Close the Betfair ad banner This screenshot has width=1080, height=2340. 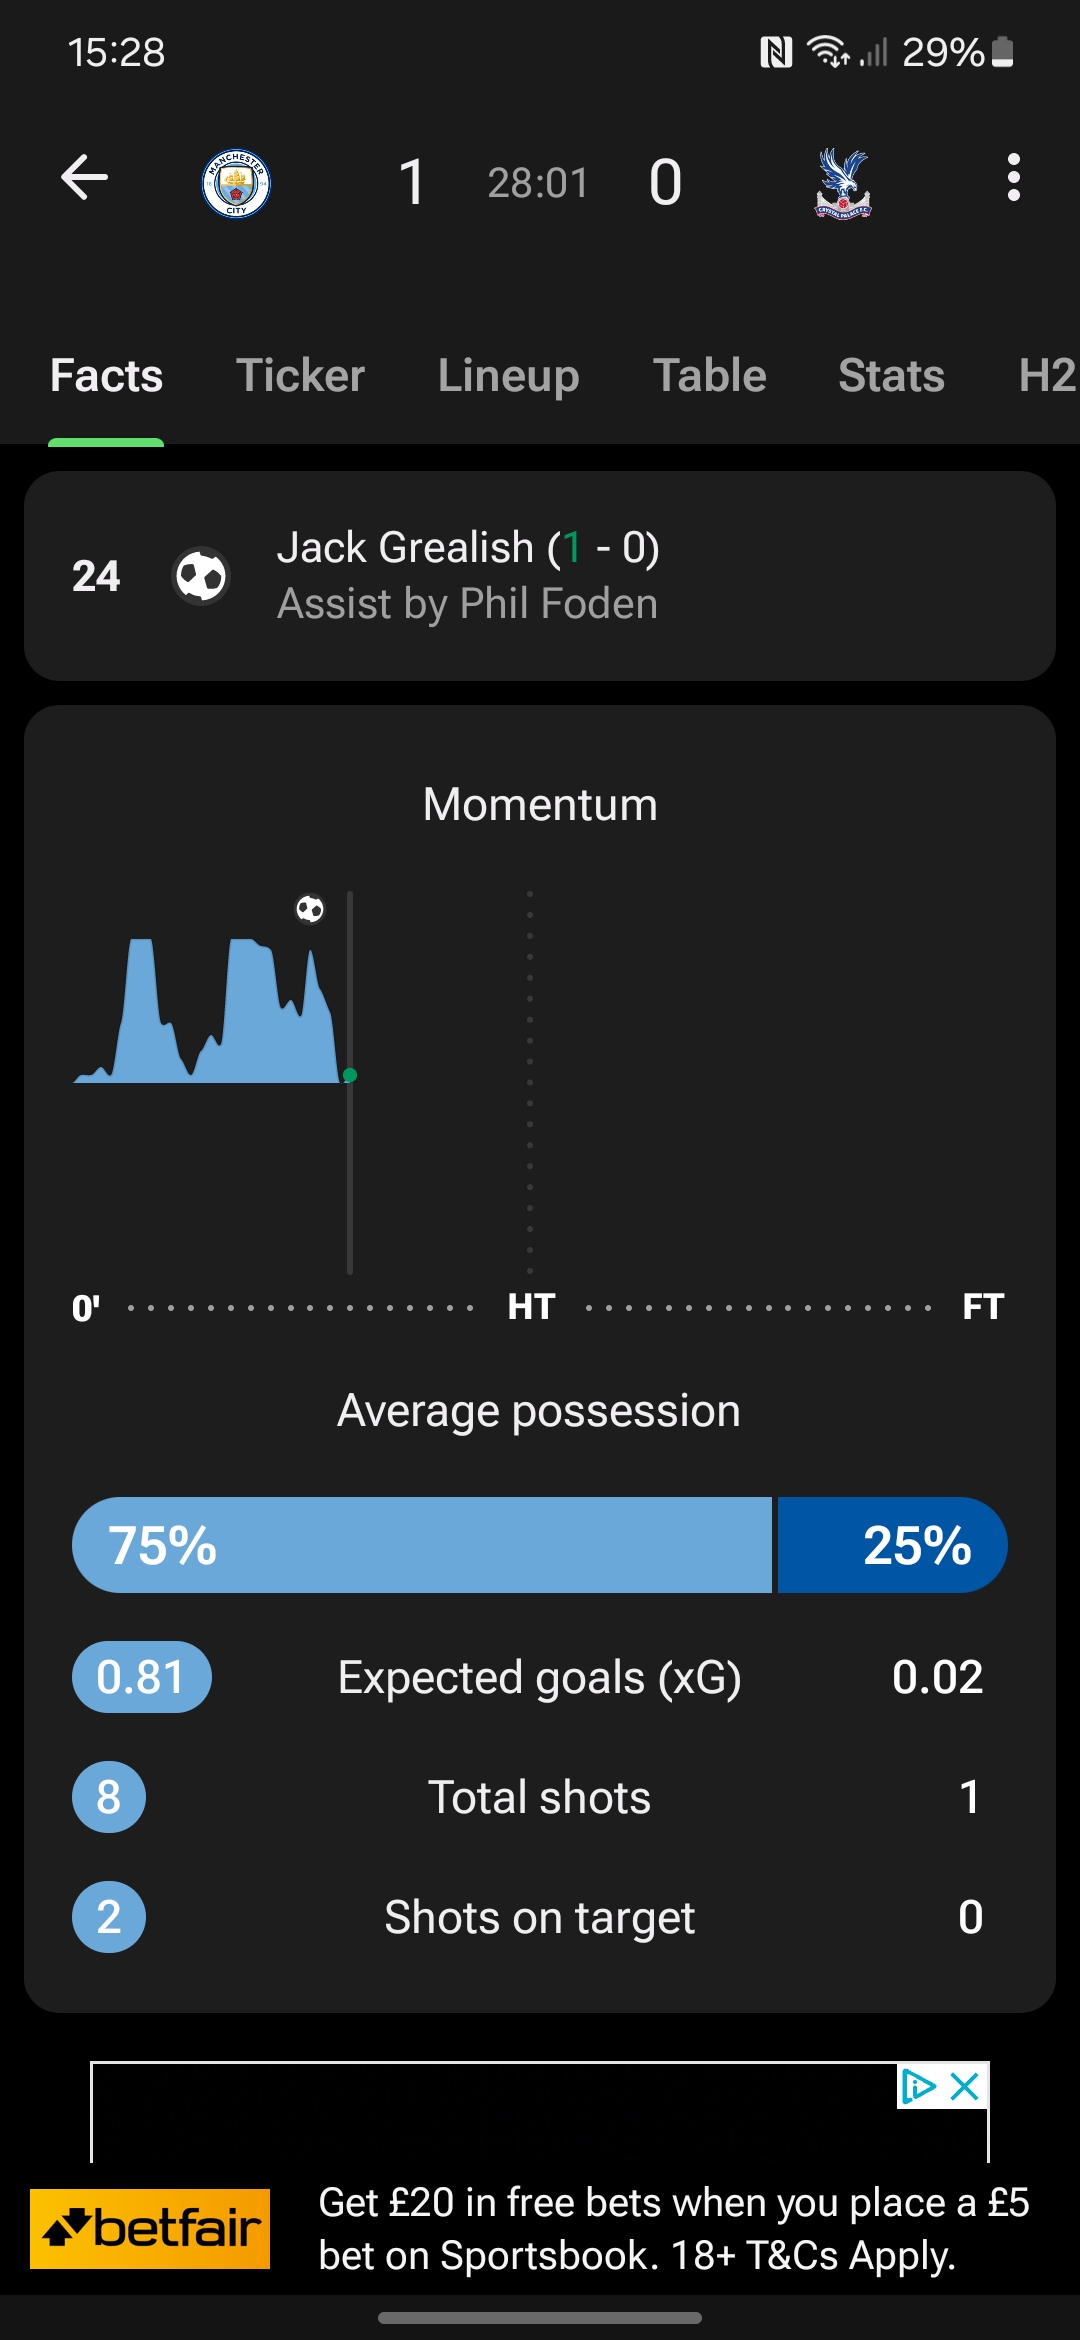click(x=965, y=2086)
